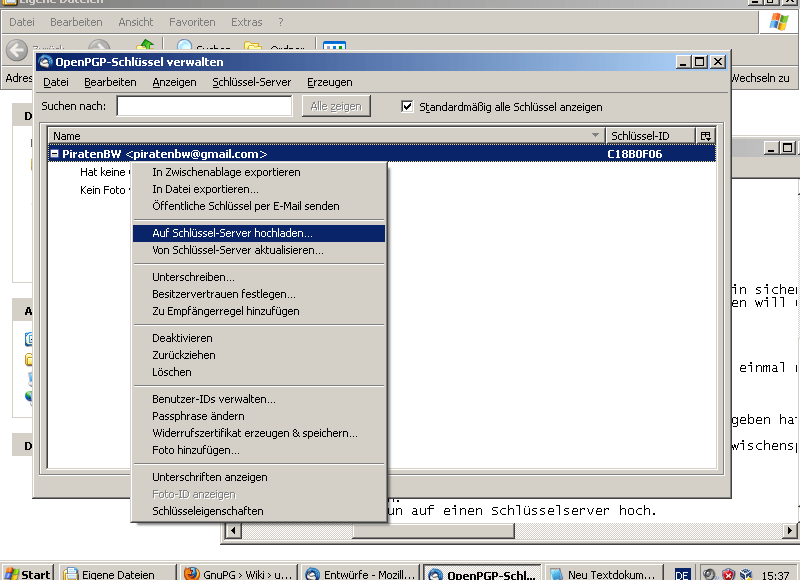Toggle 'Standardmäßig alle Schlüssel anzeigen' checkbox

tap(407, 107)
